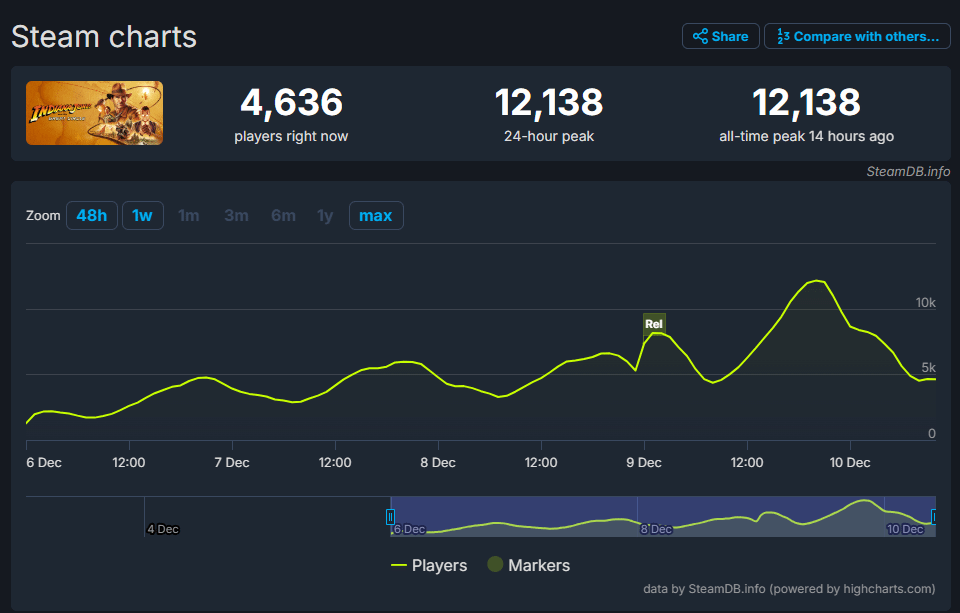Click the SteamDB.info watermark link
The height and width of the screenshot is (613, 960).
(x=907, y=171)
